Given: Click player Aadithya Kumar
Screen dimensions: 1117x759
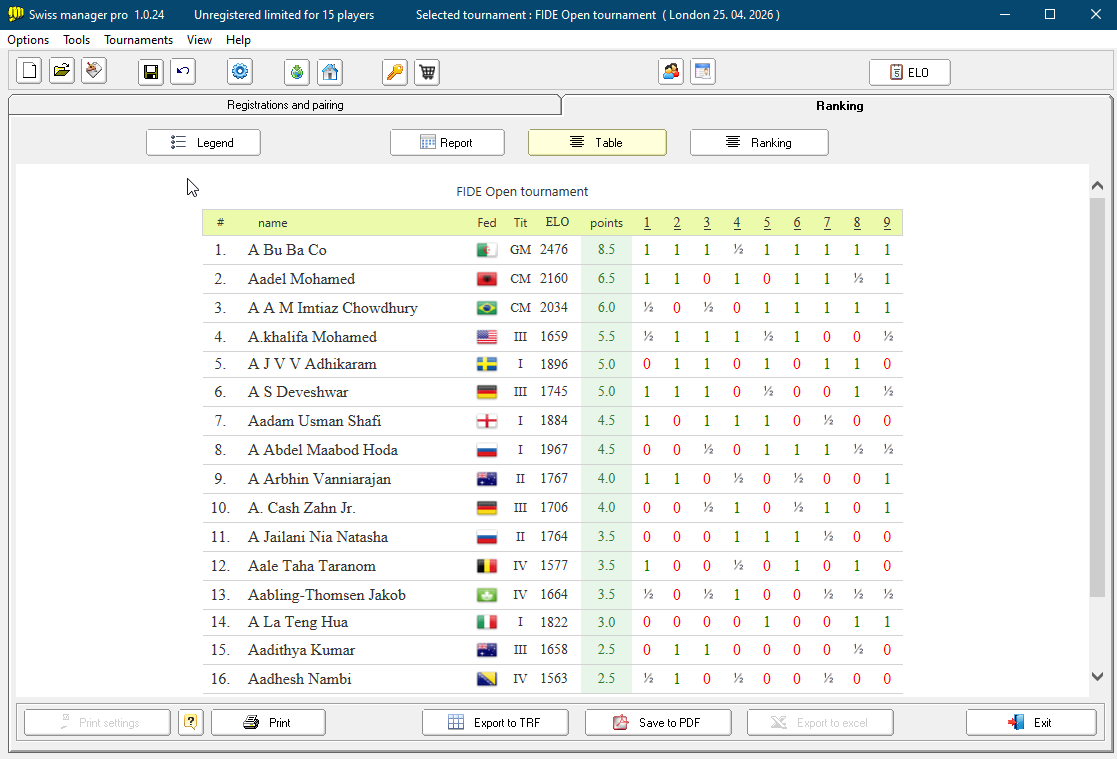Looking at the screenshot, I should click(x=301, y=650).
